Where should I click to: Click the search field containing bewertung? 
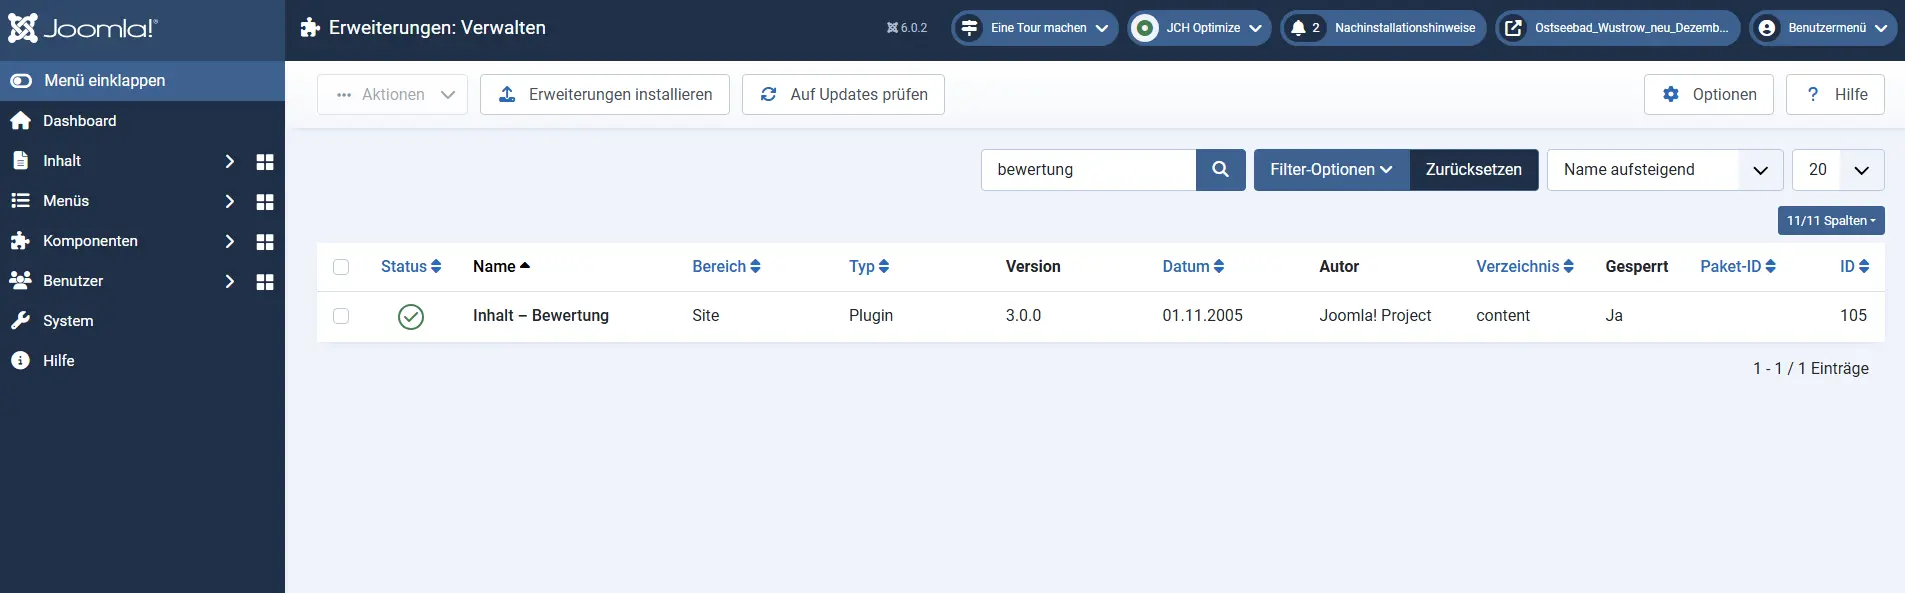pyautogui.click(x=1088, y=170)
